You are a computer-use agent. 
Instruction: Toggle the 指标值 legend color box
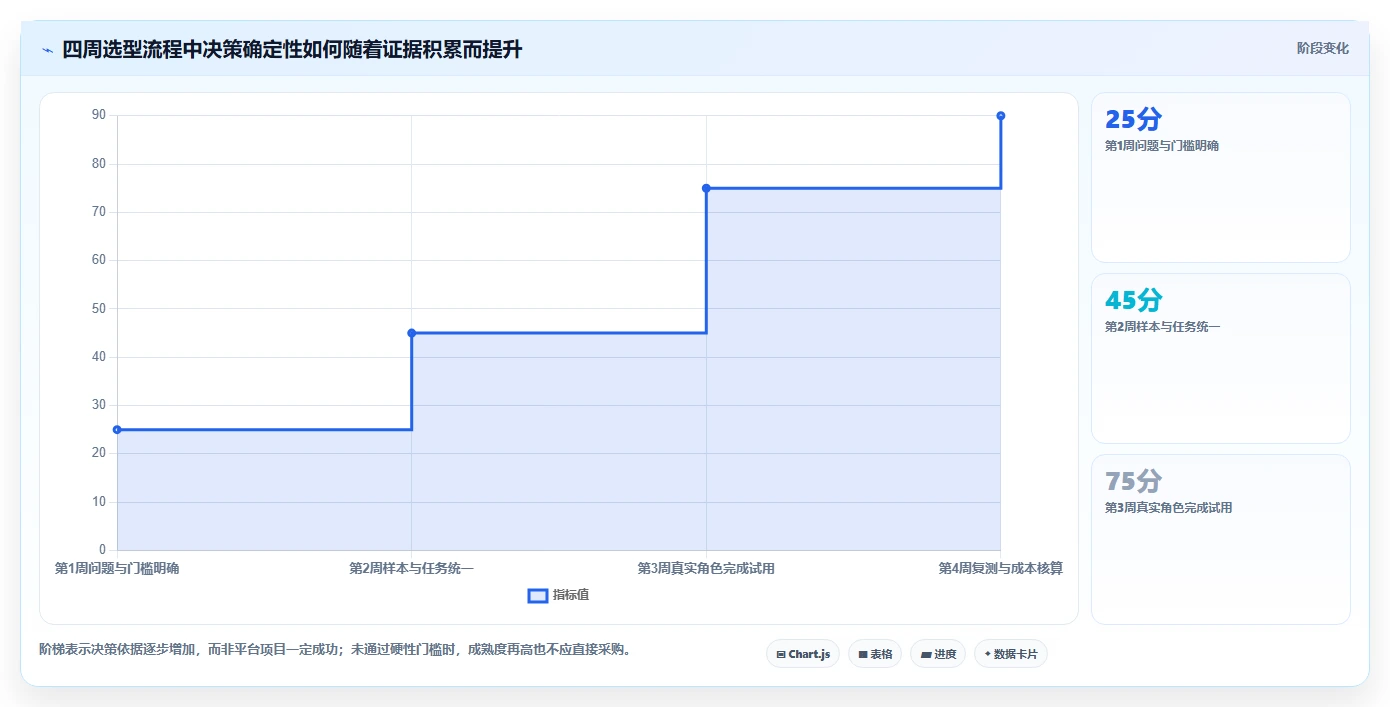[537, 596]
